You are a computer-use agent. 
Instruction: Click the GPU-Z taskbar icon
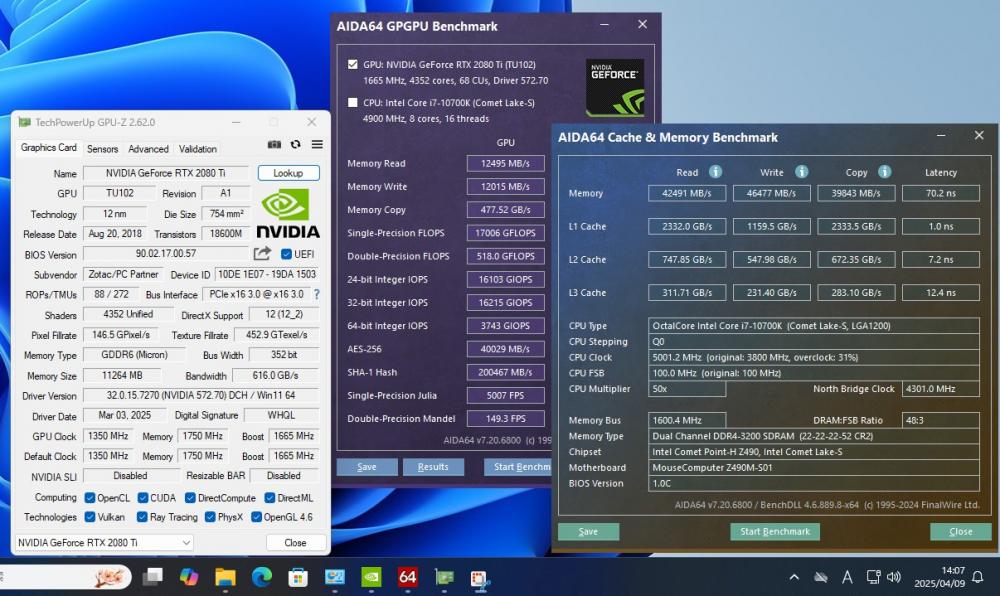[444, 578]
